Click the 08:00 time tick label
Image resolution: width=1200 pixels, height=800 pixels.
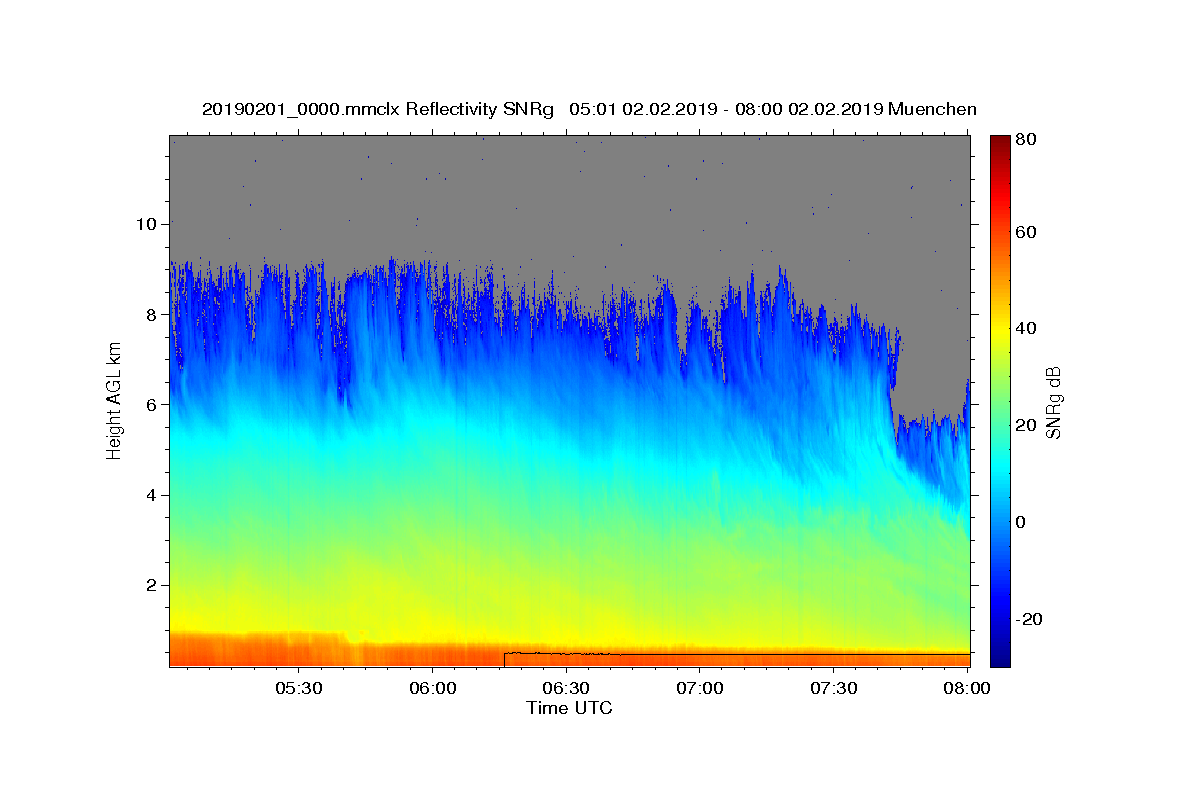point(967,689)
